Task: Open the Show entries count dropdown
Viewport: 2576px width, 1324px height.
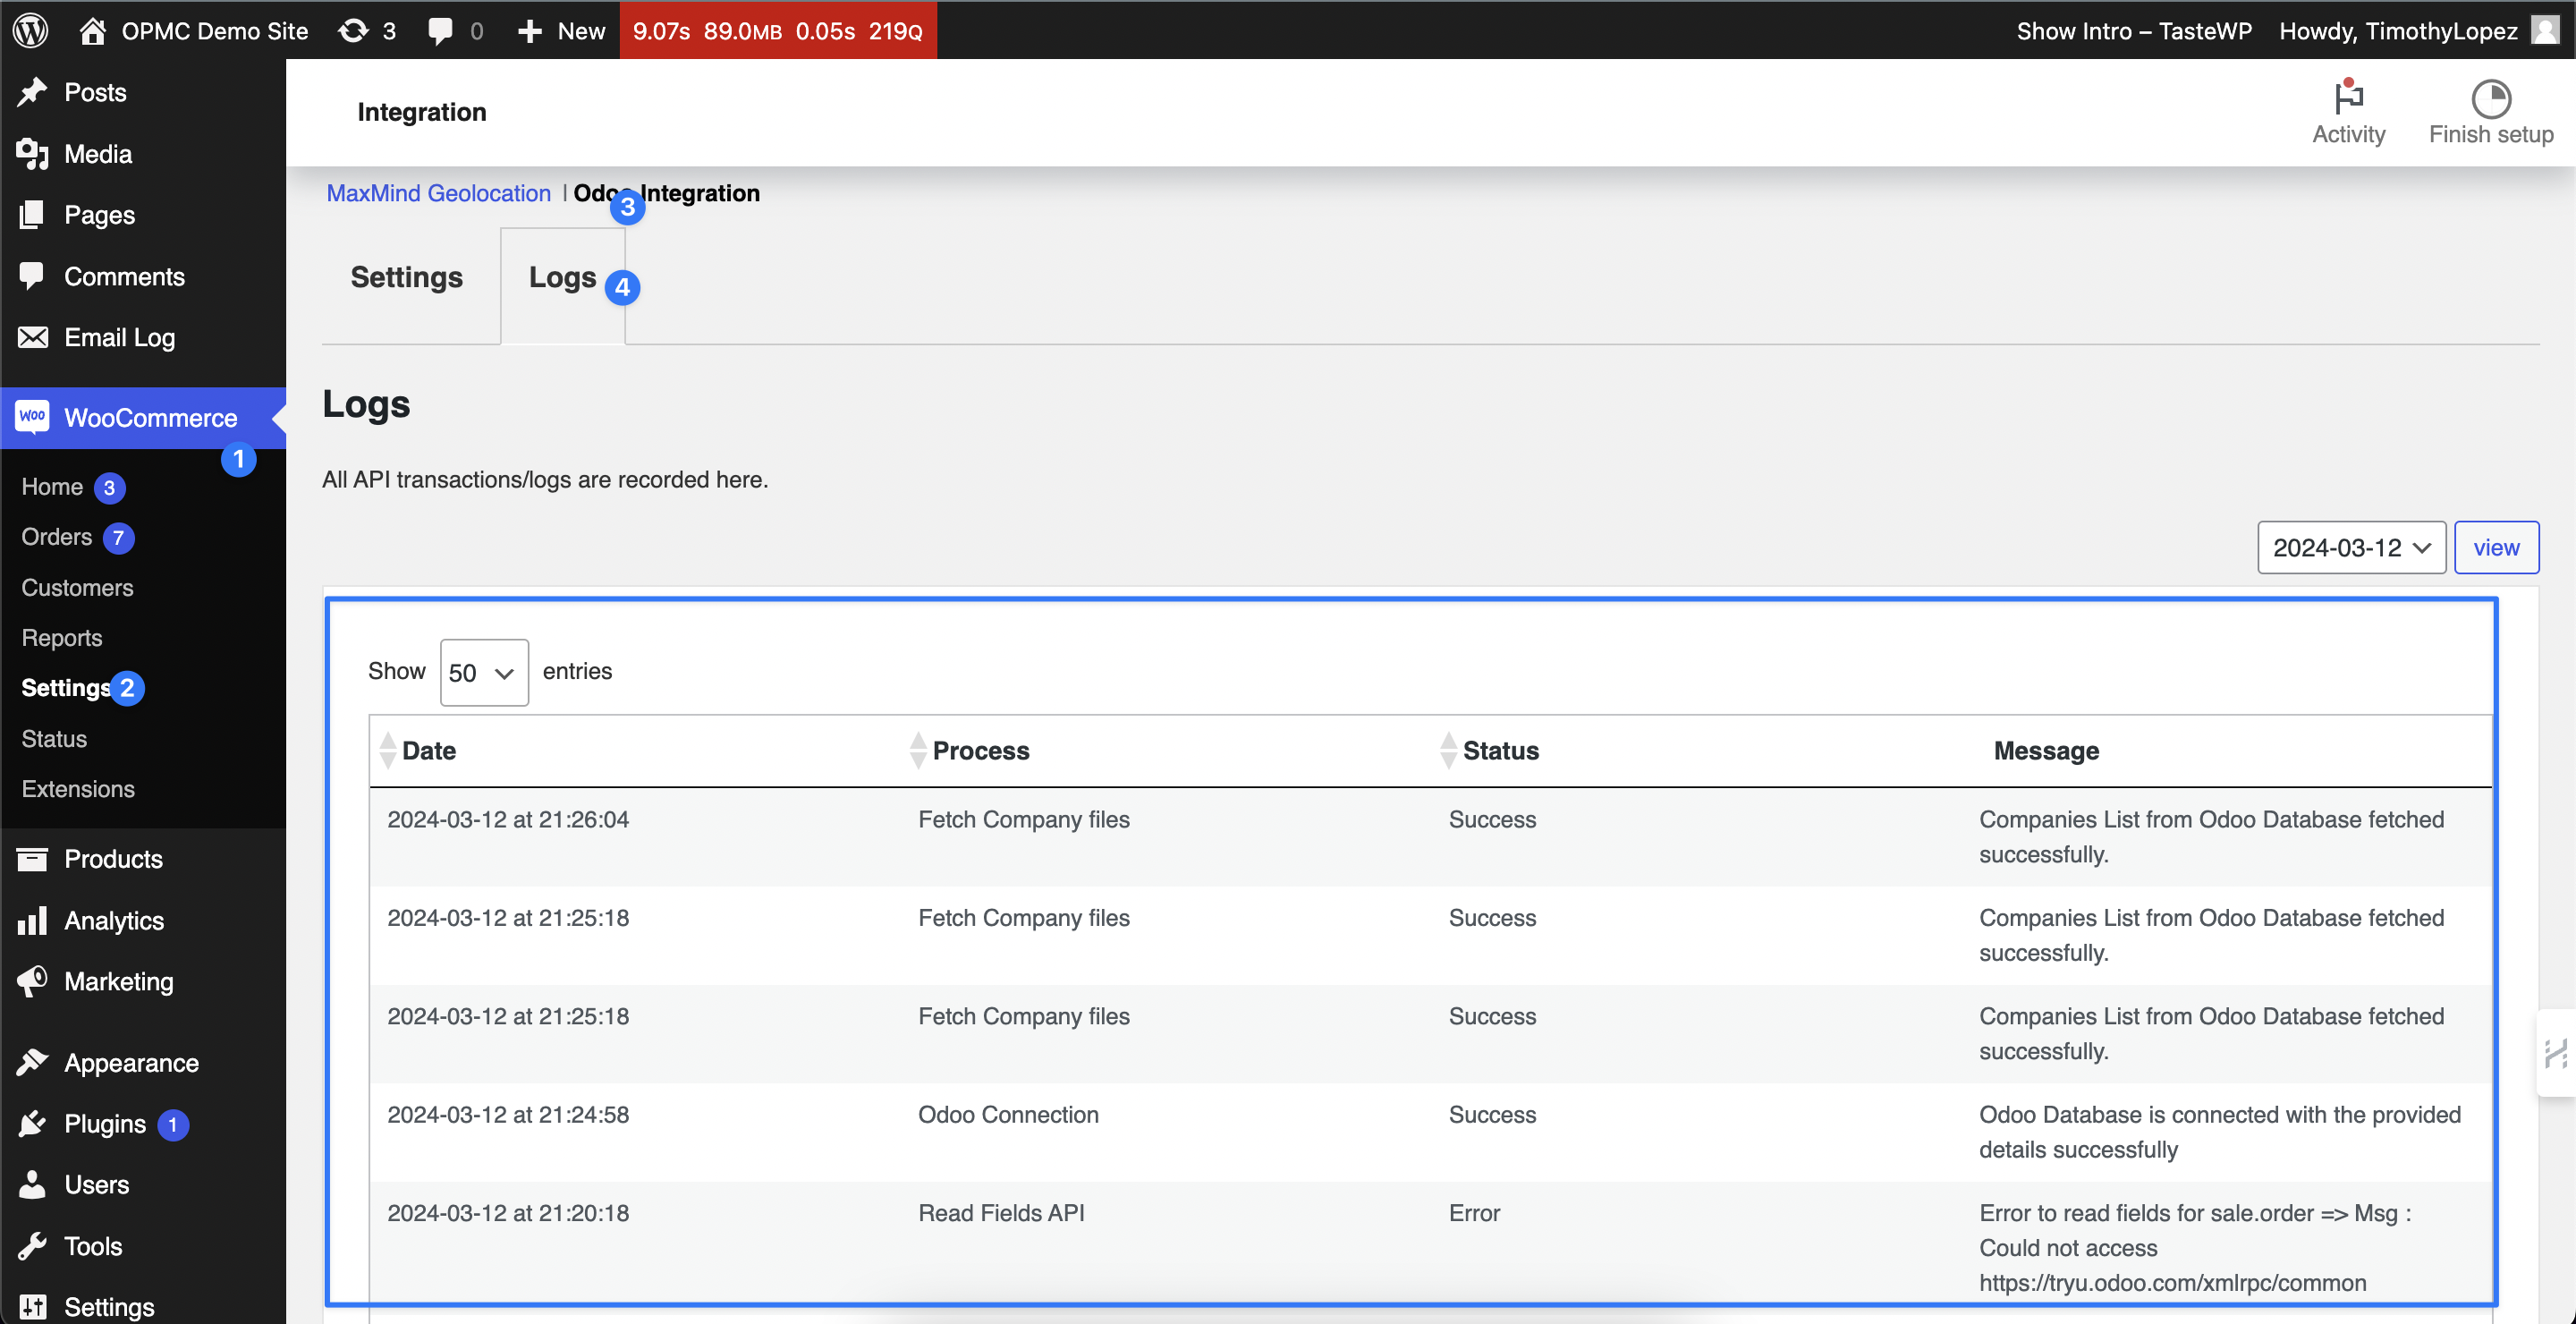Action: click(x=484, y=672)
